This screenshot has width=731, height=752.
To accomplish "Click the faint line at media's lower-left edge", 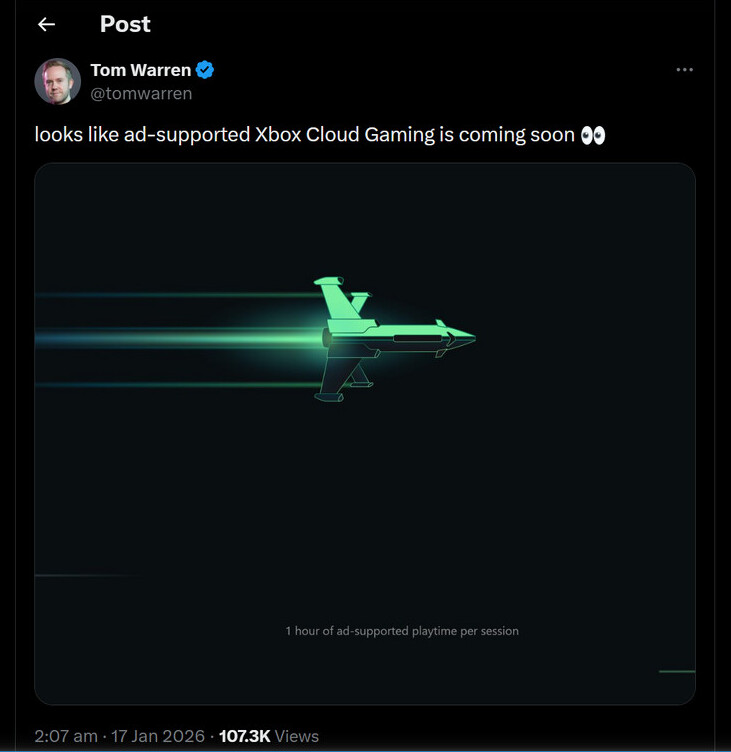I will 80,575.
